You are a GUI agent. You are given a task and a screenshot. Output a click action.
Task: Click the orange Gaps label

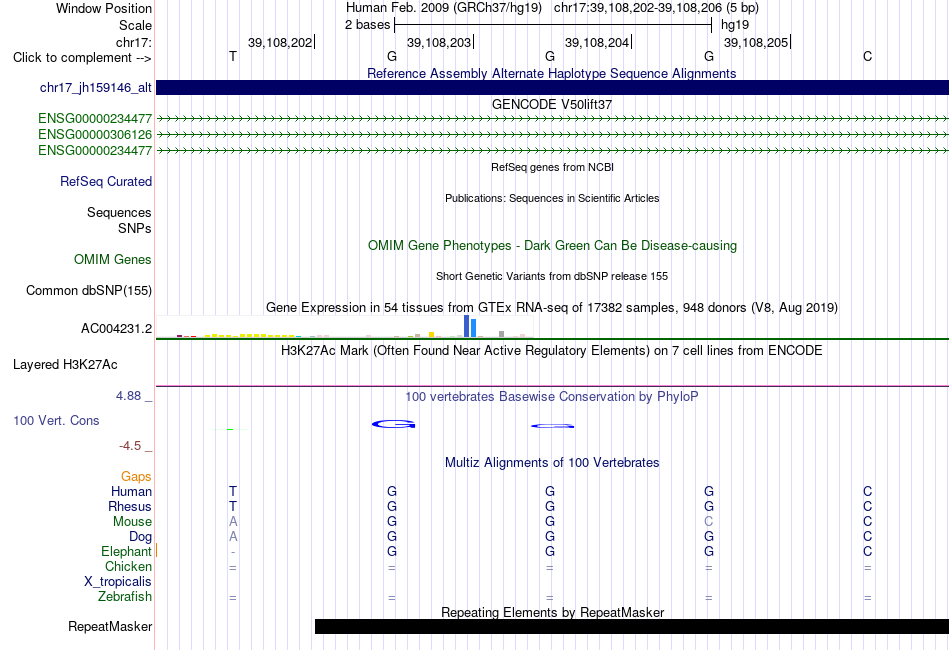coord(136,477)
